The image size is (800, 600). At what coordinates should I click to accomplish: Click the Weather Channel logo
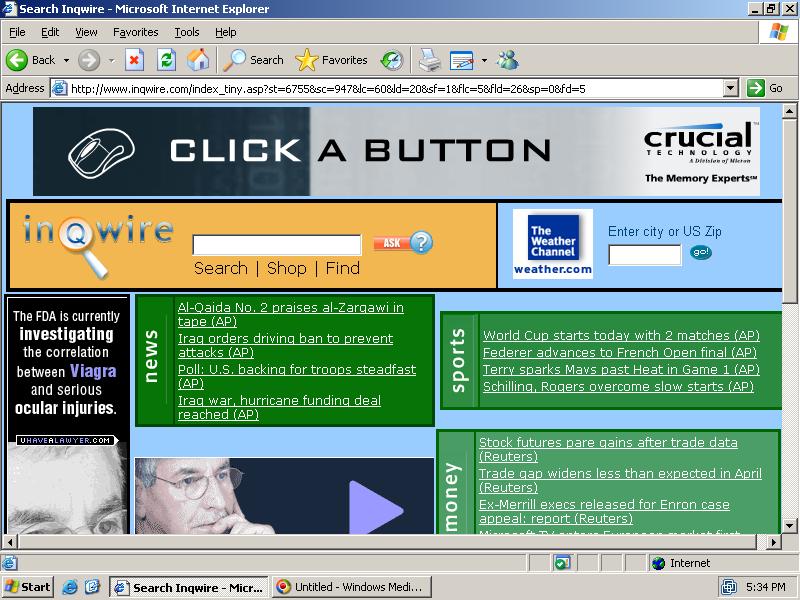[553, 244]
